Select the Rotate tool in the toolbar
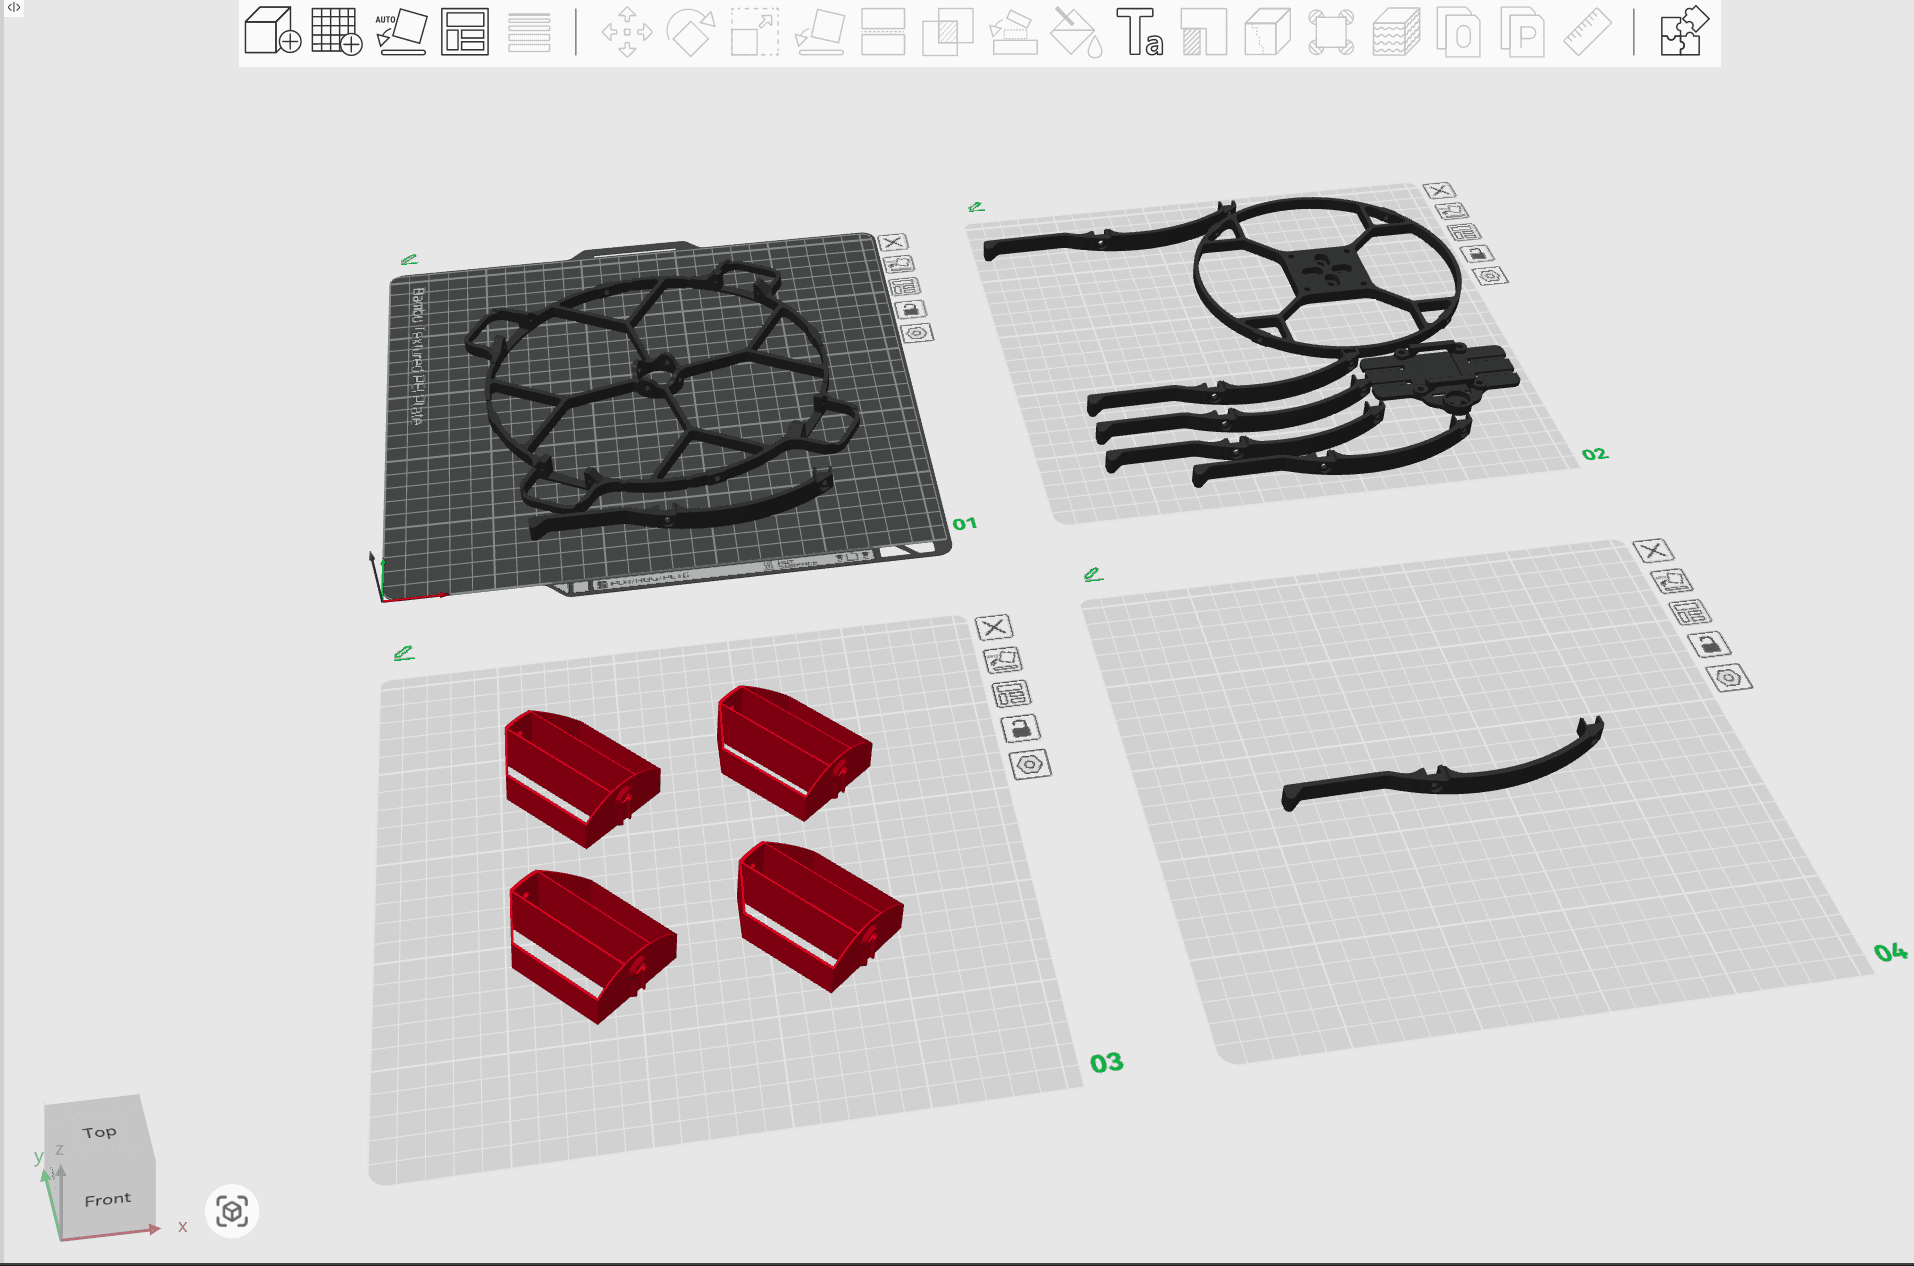 tap(691, 31)
